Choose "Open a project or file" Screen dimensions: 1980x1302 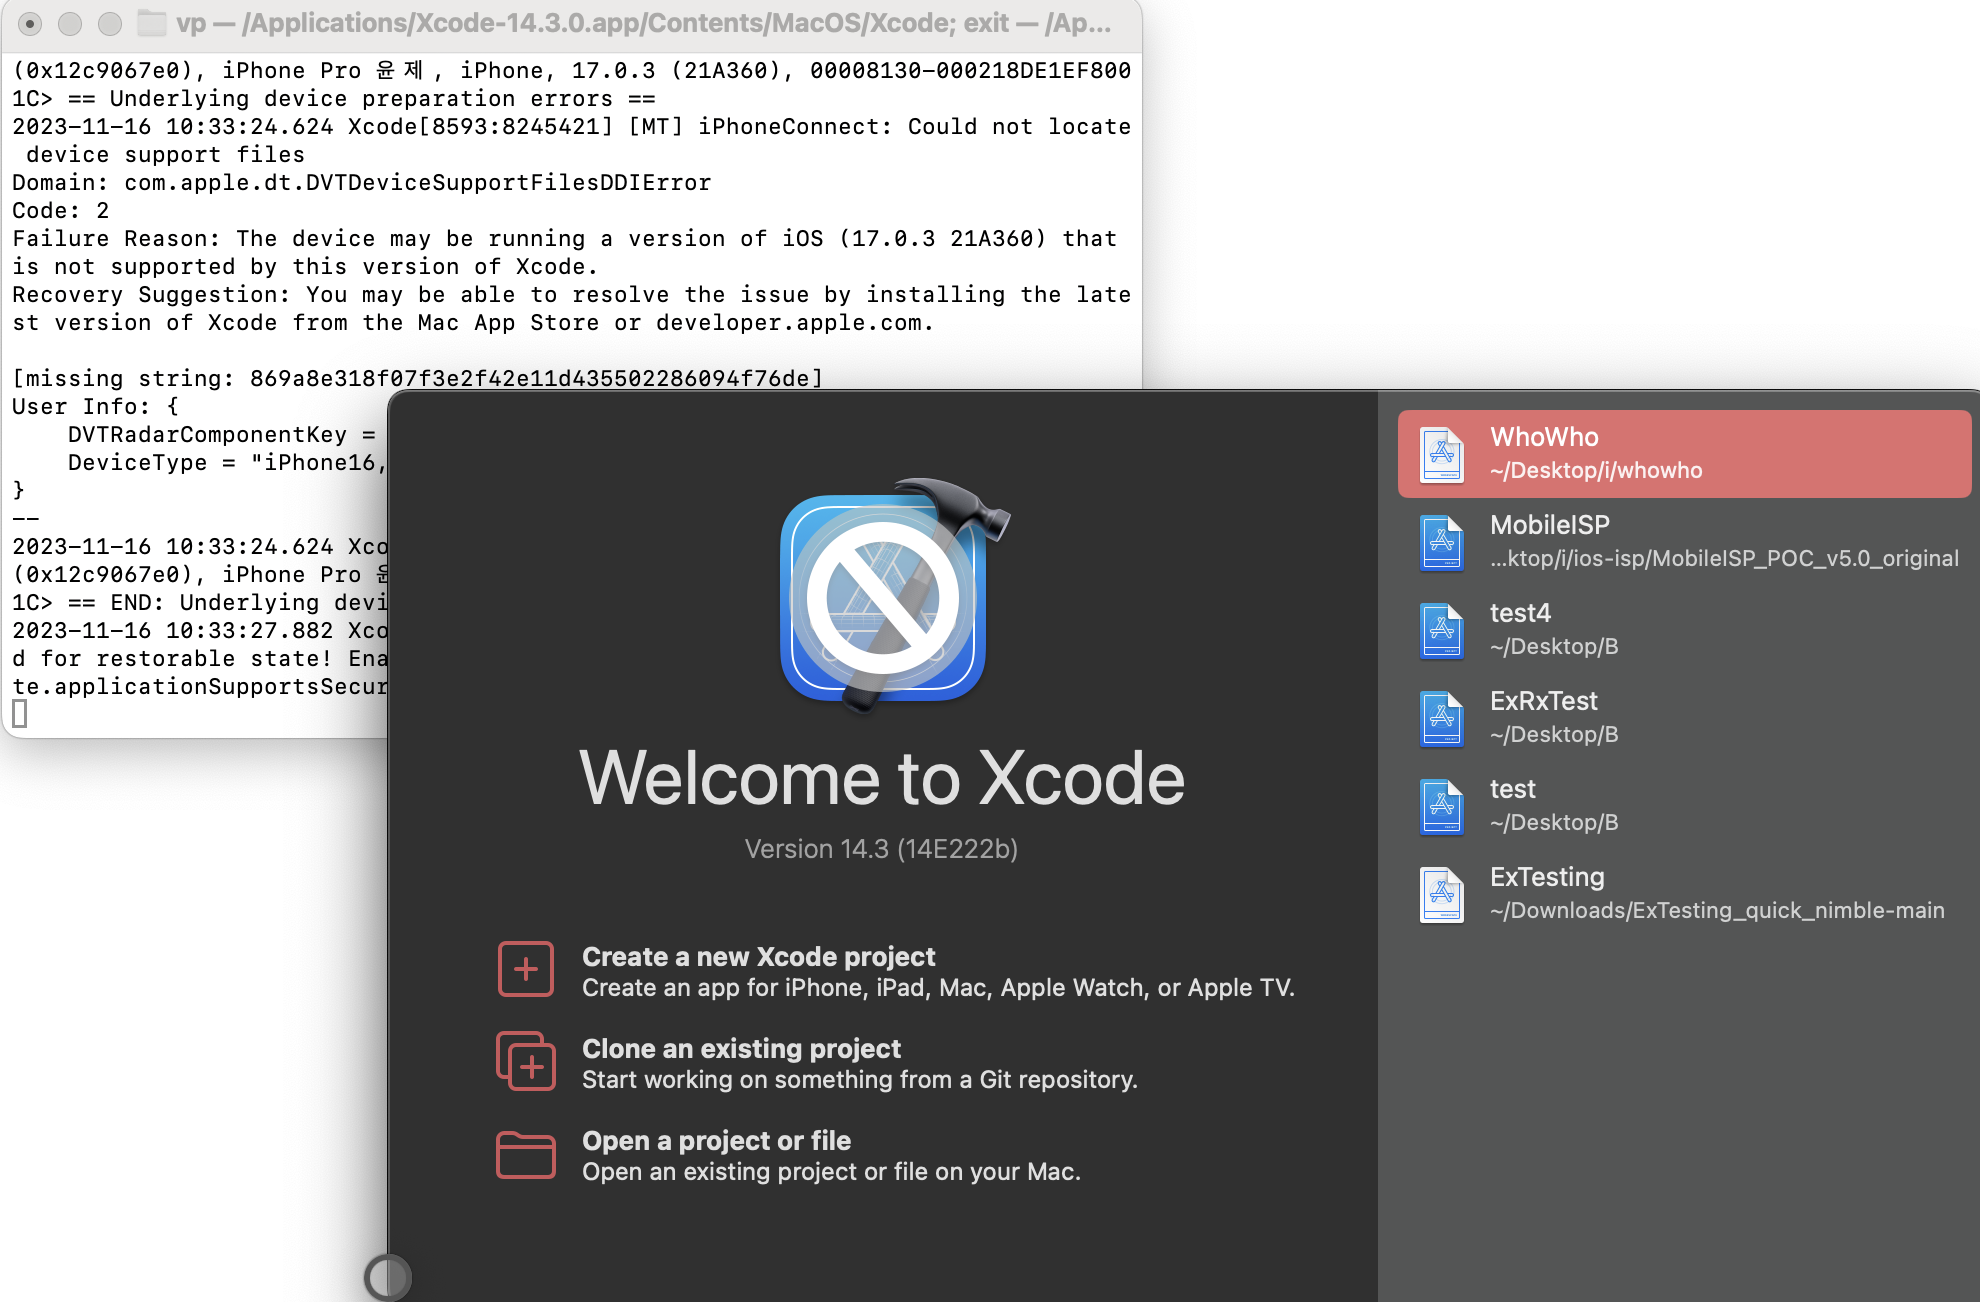pyautogui.click(x=716, y=1141)
